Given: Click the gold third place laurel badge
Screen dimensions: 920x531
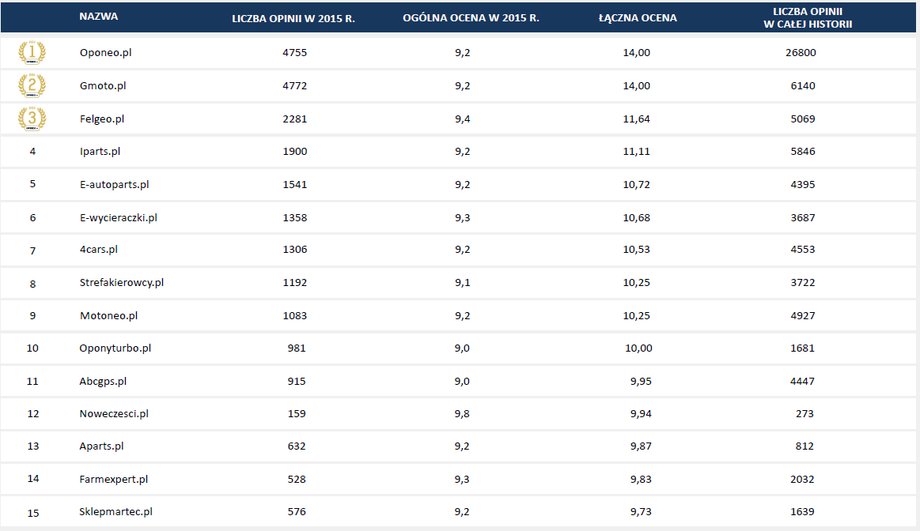Looking at the screenshot, I should pos(32,119).
